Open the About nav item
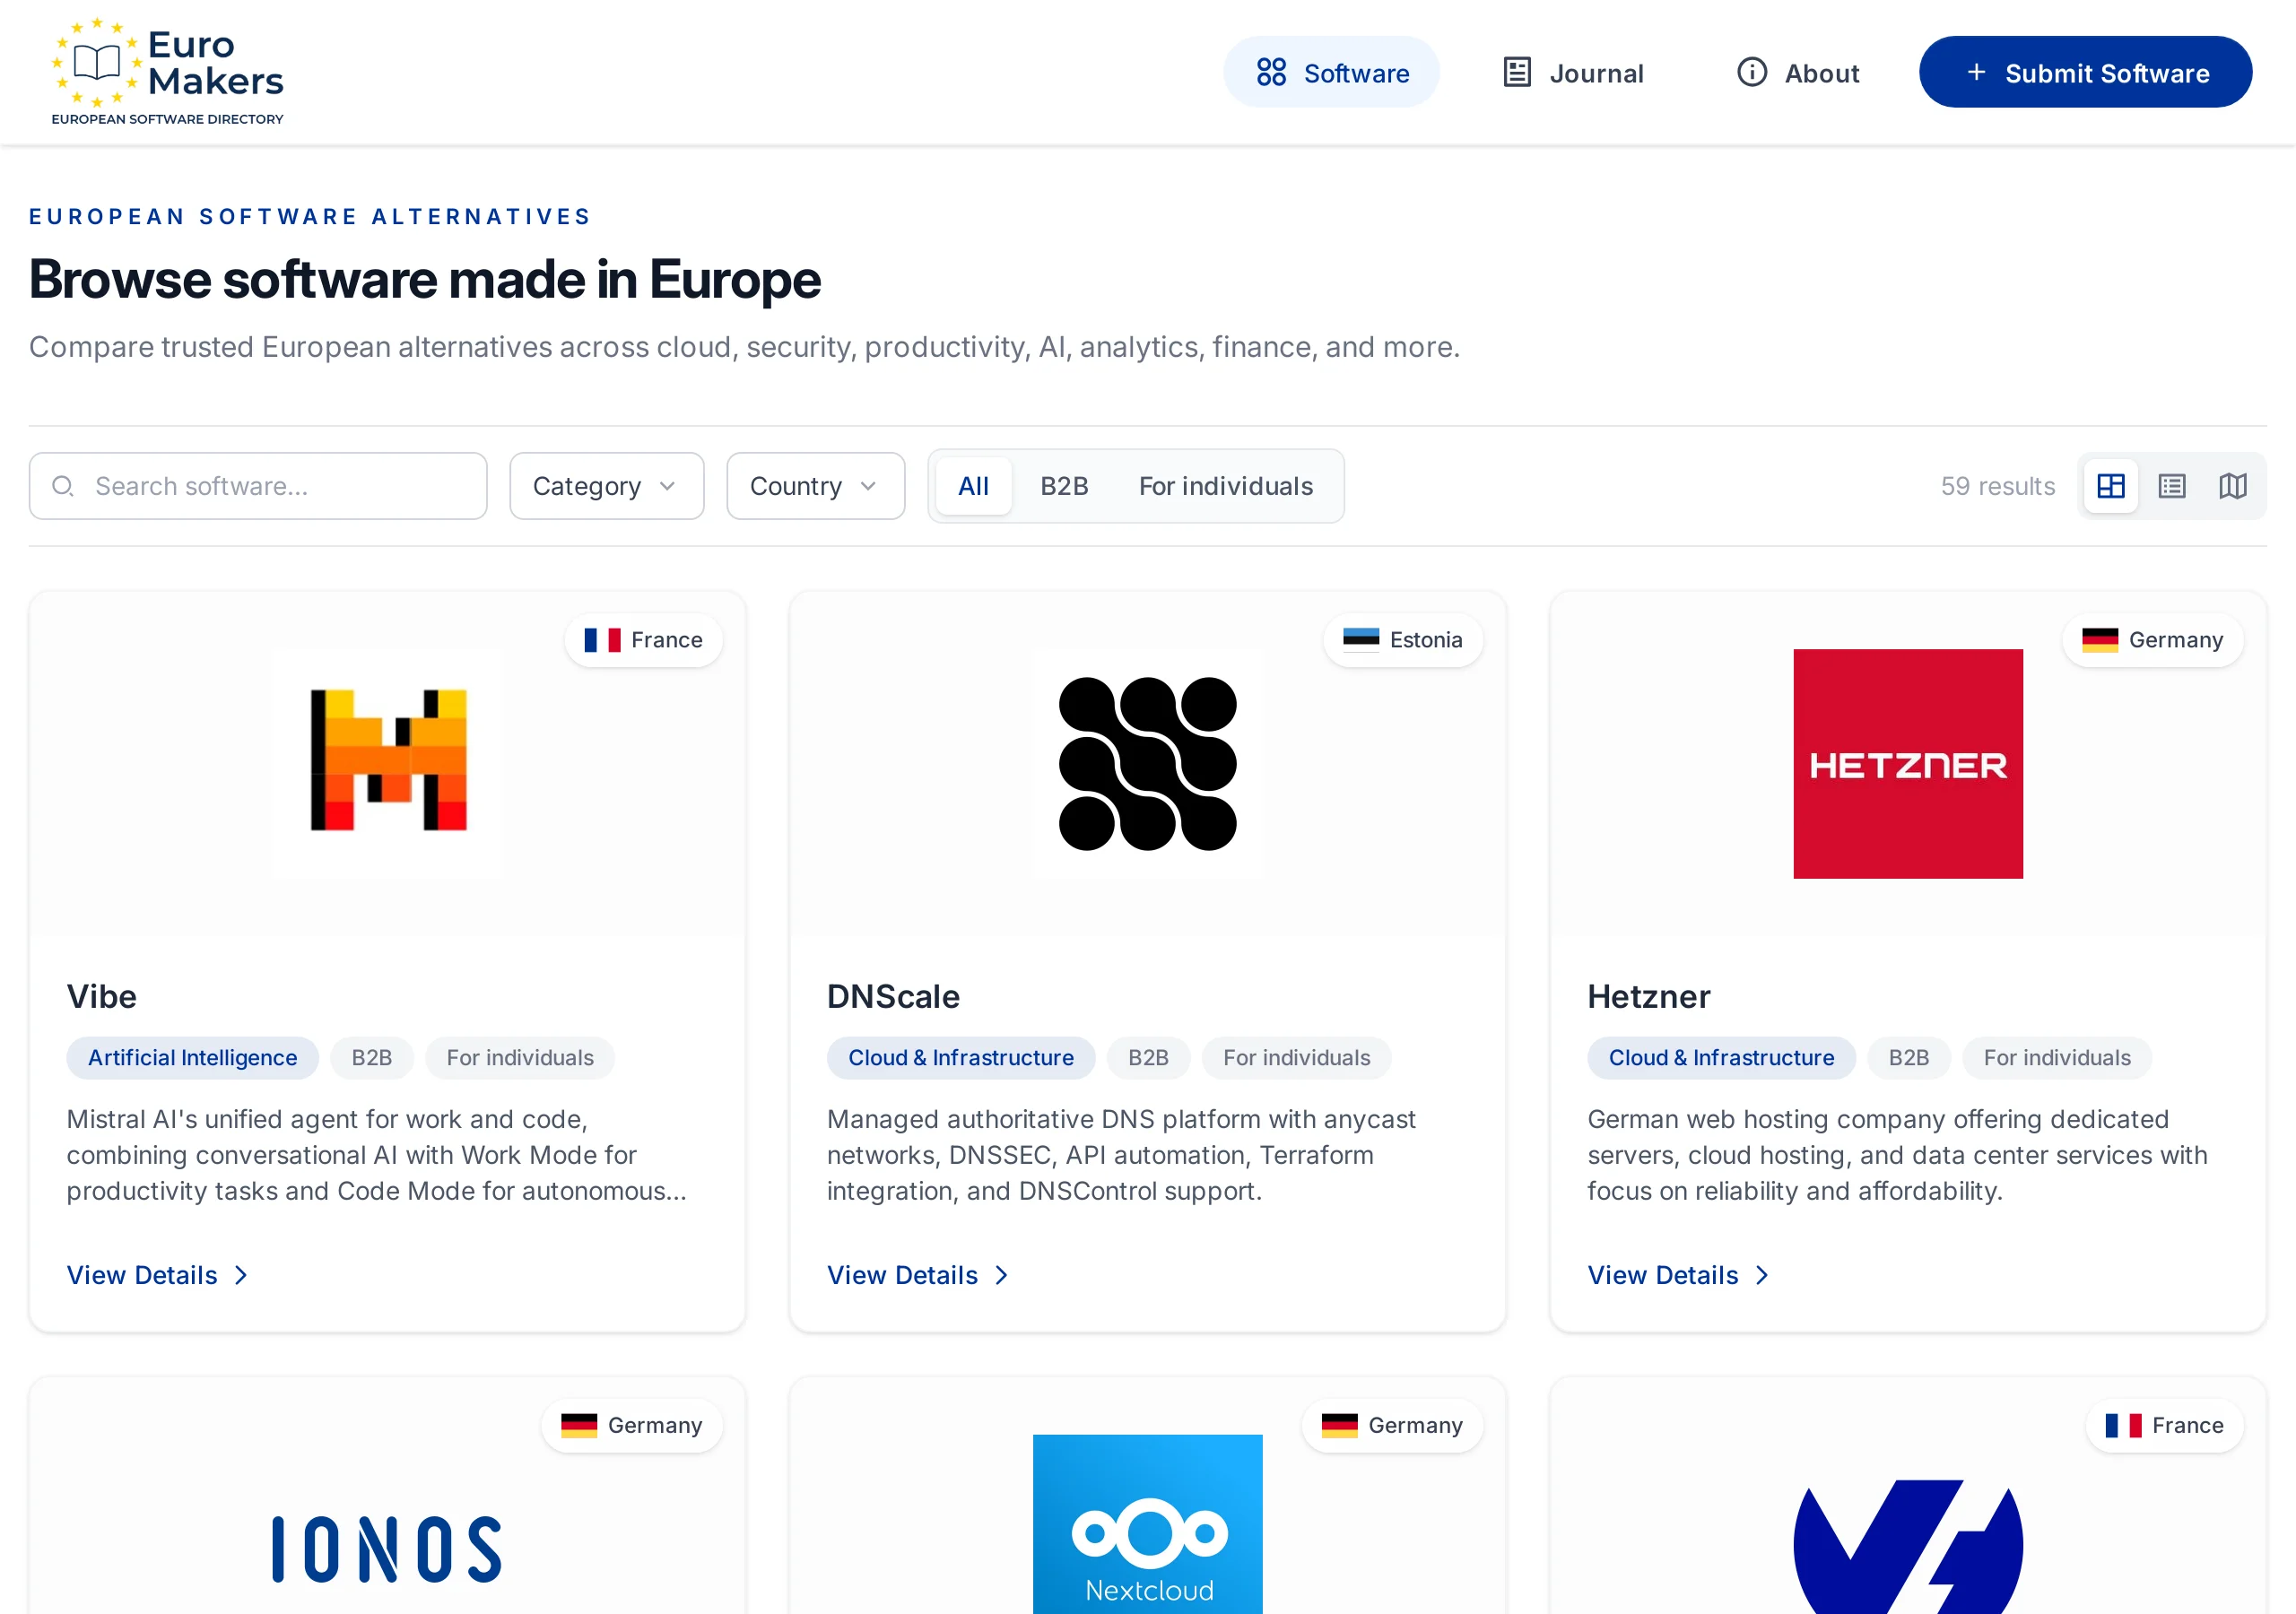 (1798, 73)
